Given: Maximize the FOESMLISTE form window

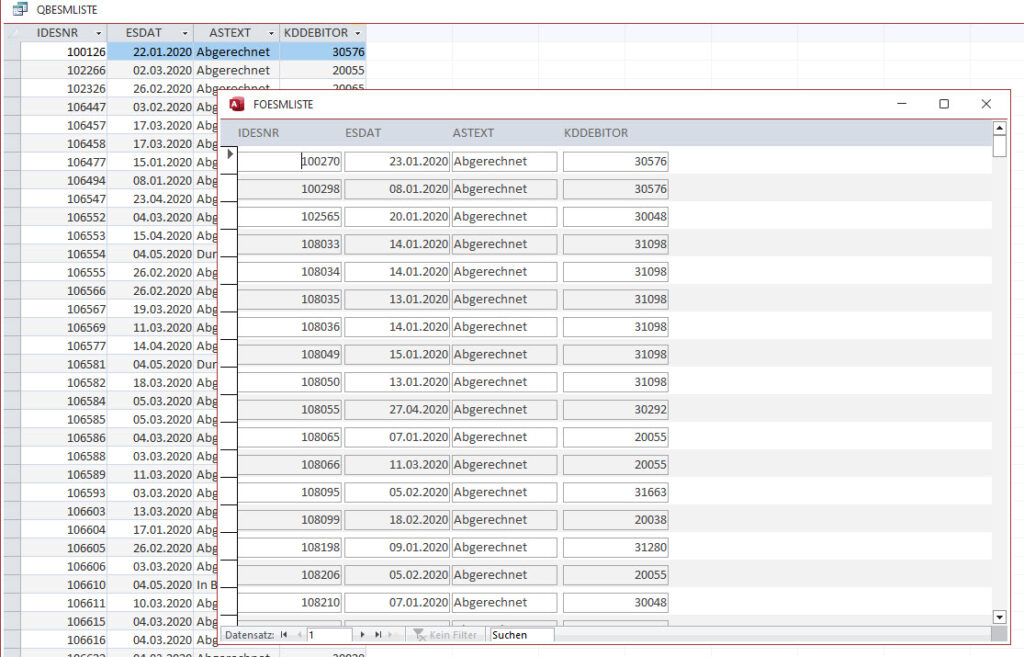Looking at the screenshot, I should pos(944,104).
